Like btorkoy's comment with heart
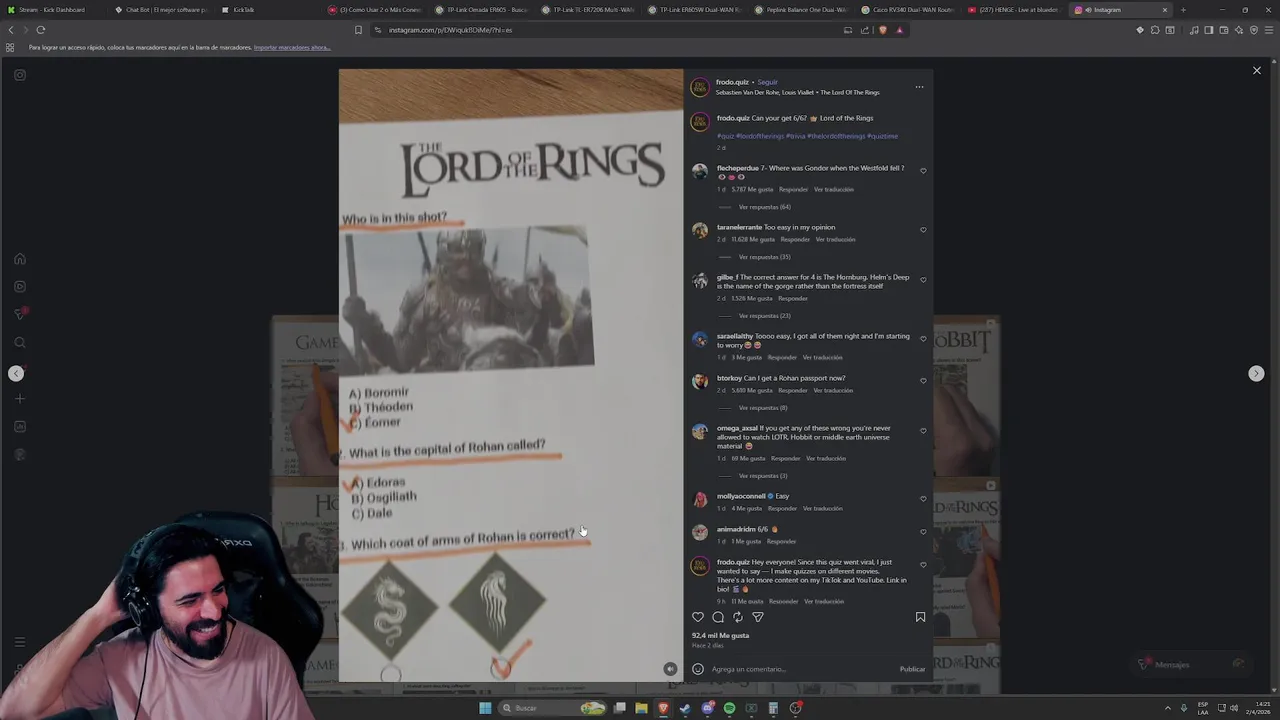Viewport: 1280px width, 720px height. click(x=923, y=381)
